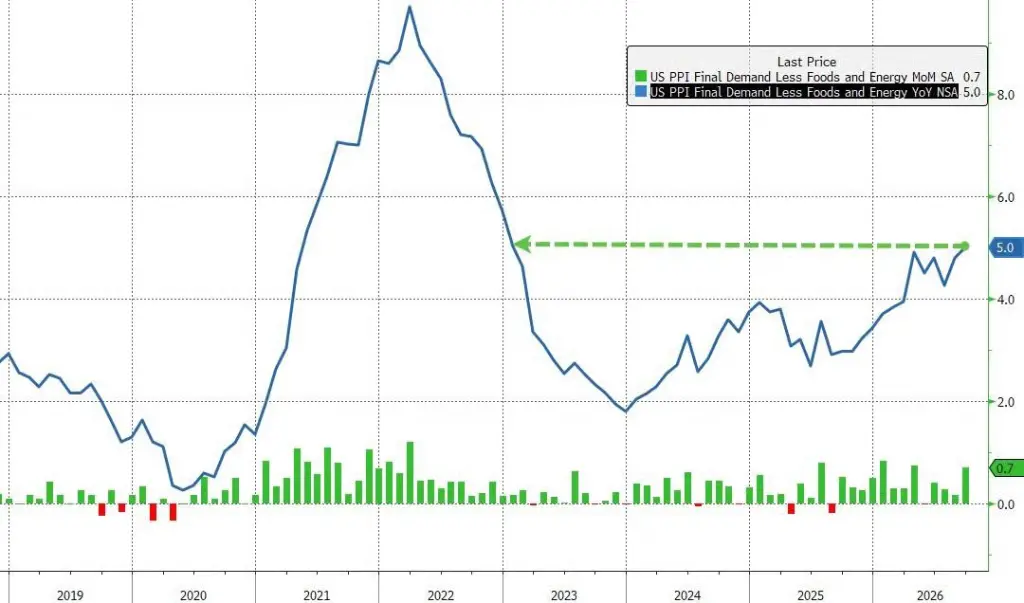The width and height of the screenshot is (1024, 603).
Task: Click the 2019 x-axis label
Action: pos(70,595)
